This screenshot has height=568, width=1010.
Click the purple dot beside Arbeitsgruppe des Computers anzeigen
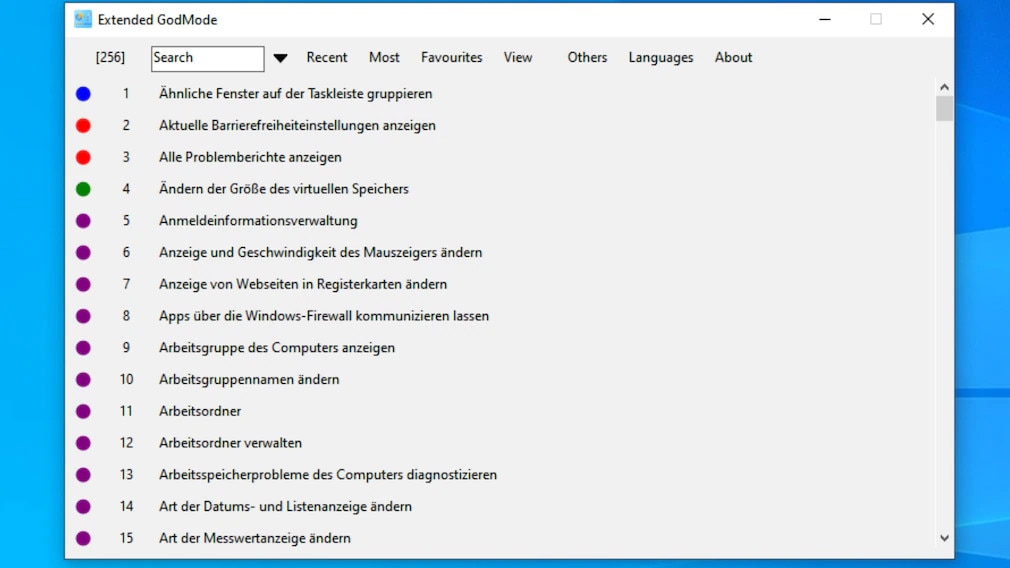(x=83, y=348)
